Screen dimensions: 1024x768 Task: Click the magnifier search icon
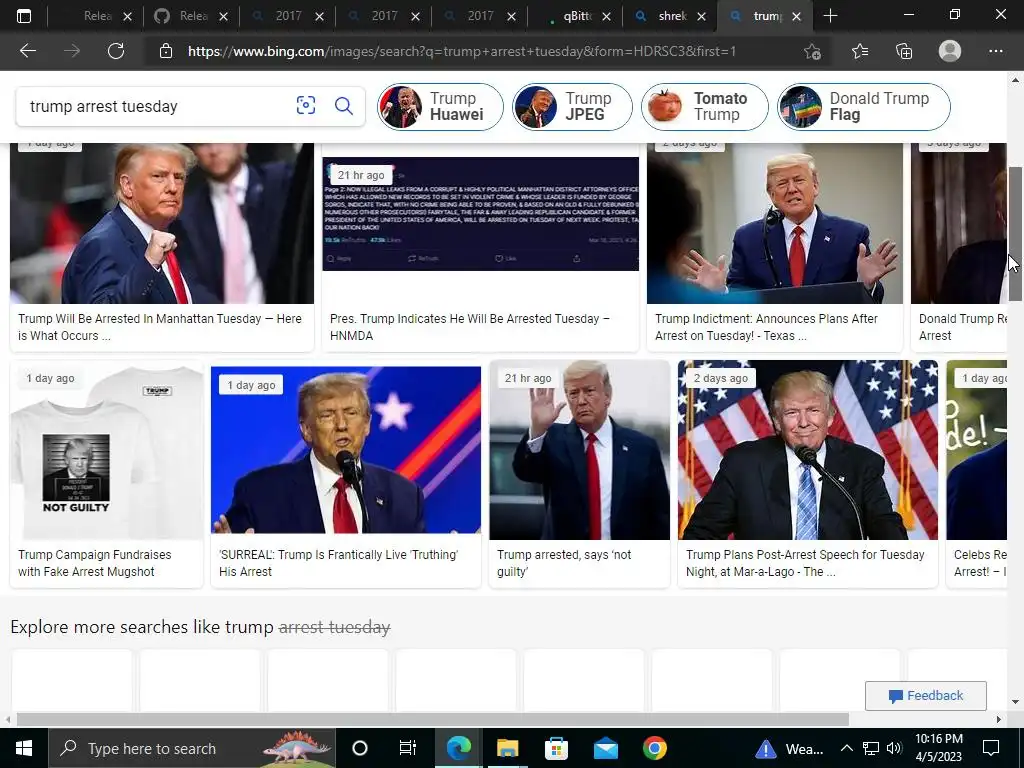[344, 105]
